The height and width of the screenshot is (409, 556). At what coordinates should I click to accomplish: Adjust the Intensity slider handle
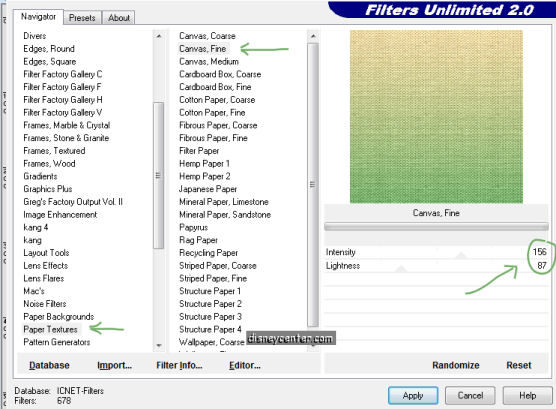461,255
